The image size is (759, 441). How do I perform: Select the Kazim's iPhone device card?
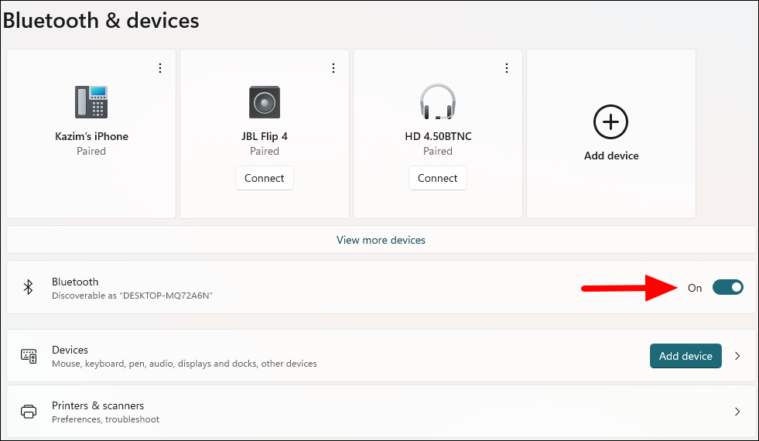tap(91, 134)
